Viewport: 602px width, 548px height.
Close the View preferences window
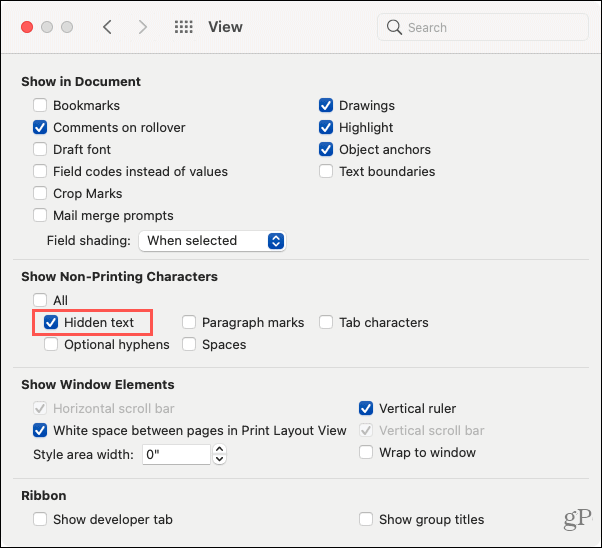27,27
